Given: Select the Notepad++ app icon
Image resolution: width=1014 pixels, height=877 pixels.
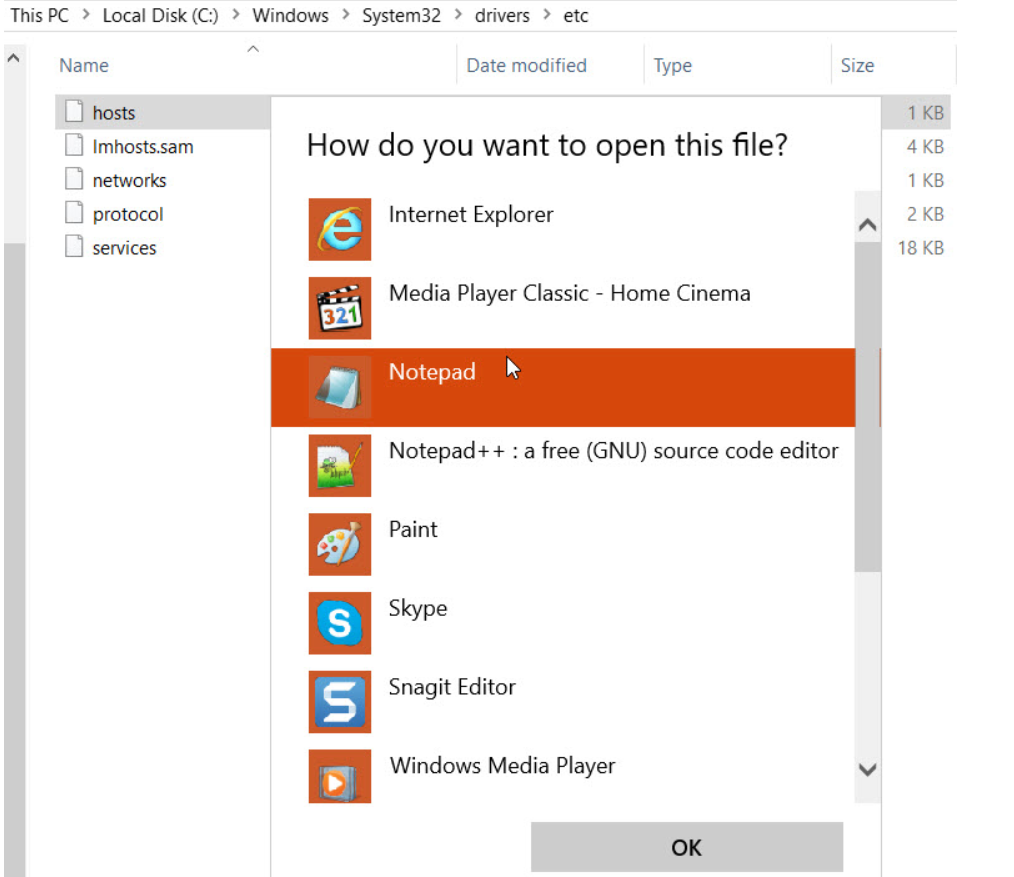Looking at the screenshot, I should pos(339,465).
